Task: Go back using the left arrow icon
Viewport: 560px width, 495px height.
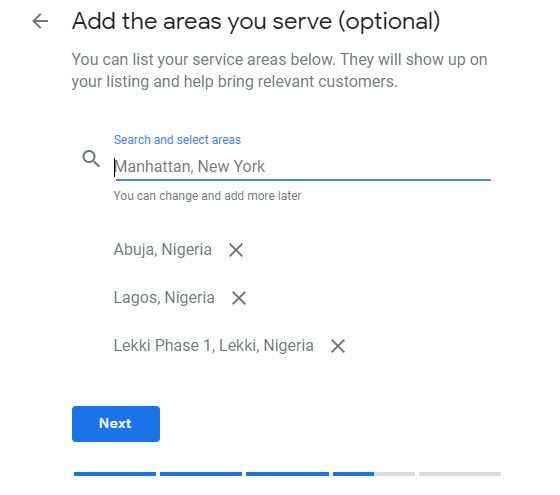Action: point(40,21)
